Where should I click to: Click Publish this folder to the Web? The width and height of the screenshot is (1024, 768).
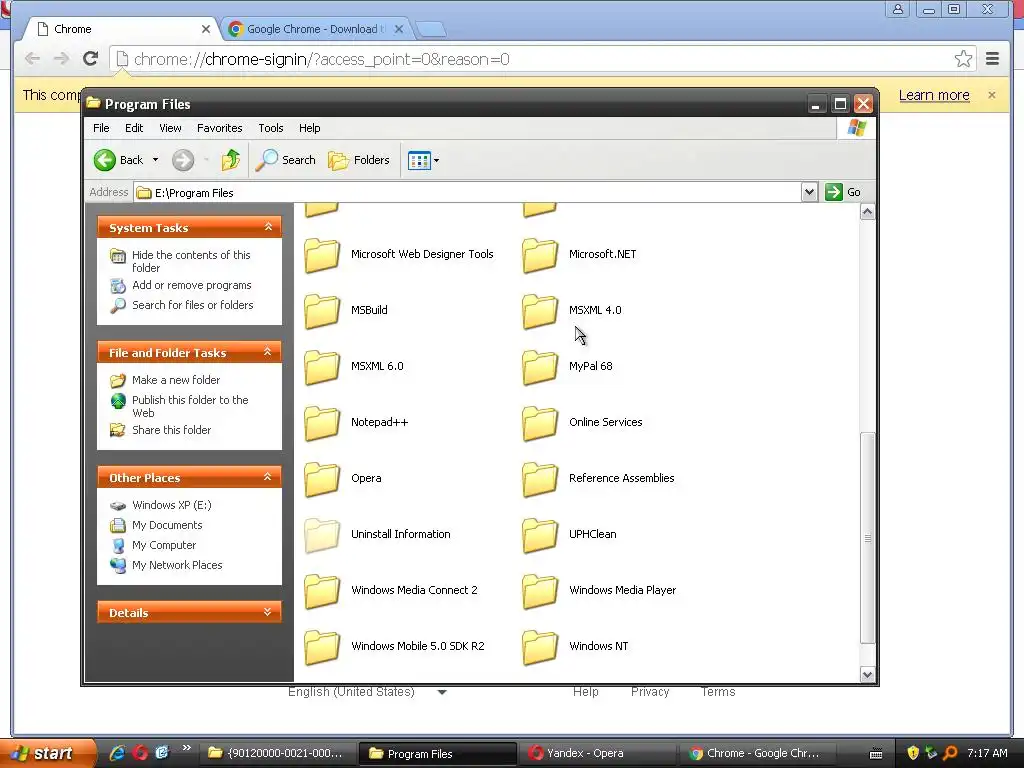tap(190, 406)
